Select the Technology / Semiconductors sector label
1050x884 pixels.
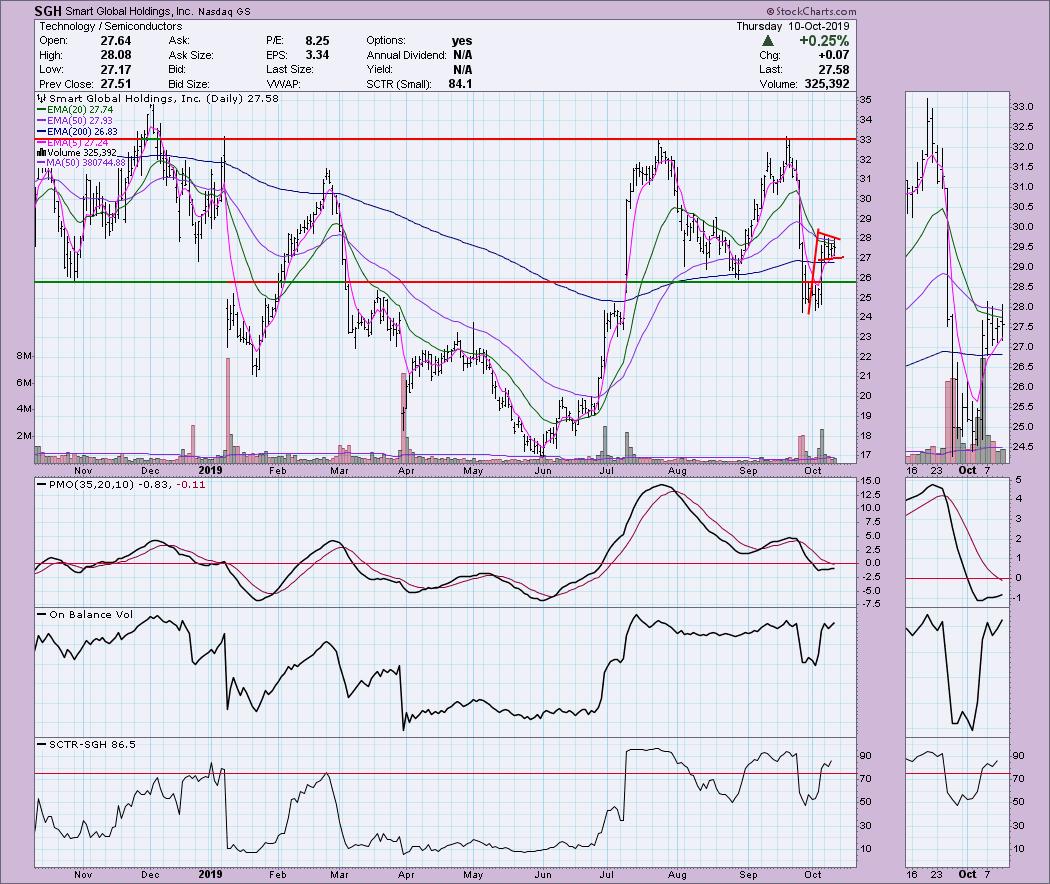click(x=110, y=26)
